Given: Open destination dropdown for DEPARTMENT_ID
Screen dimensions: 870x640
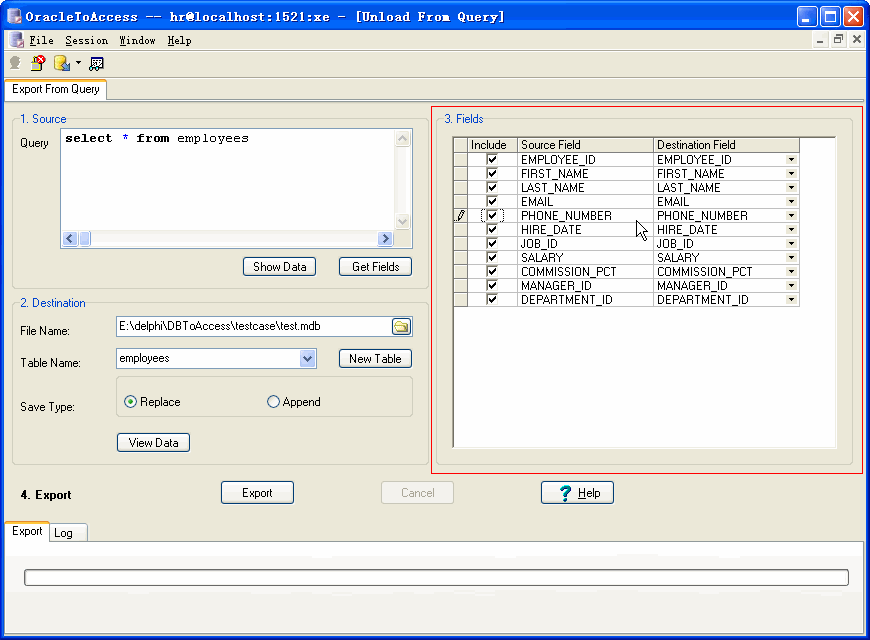Looking at the screenshot, I should [x=791, y=299].
